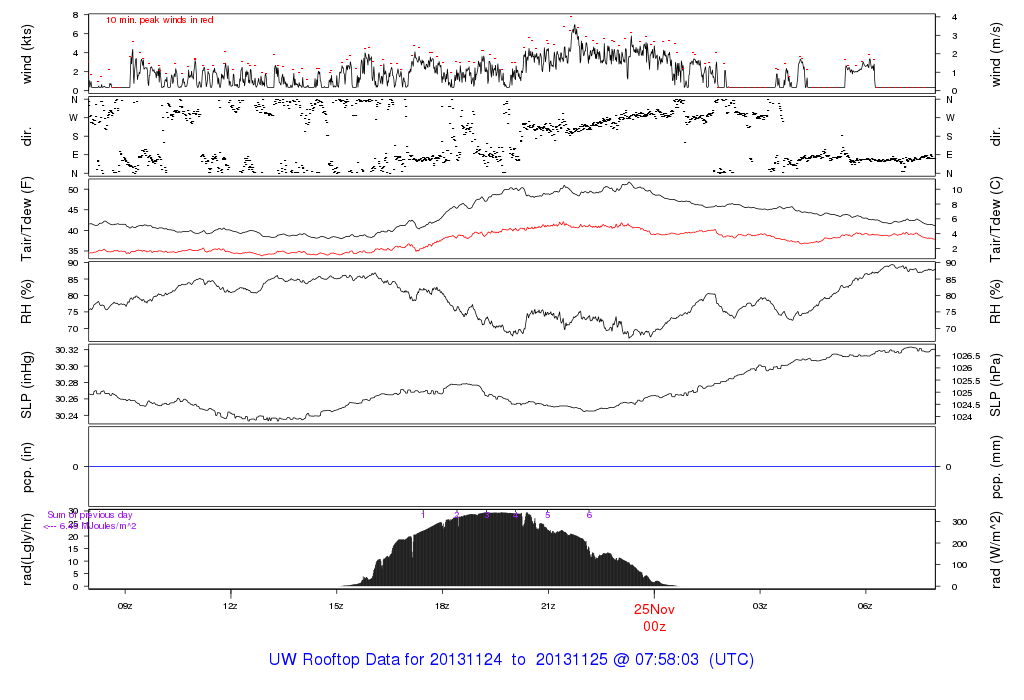Select the 06z tick on the time axis
This screenshot has height=700, width=1024.
click(866, 605)
